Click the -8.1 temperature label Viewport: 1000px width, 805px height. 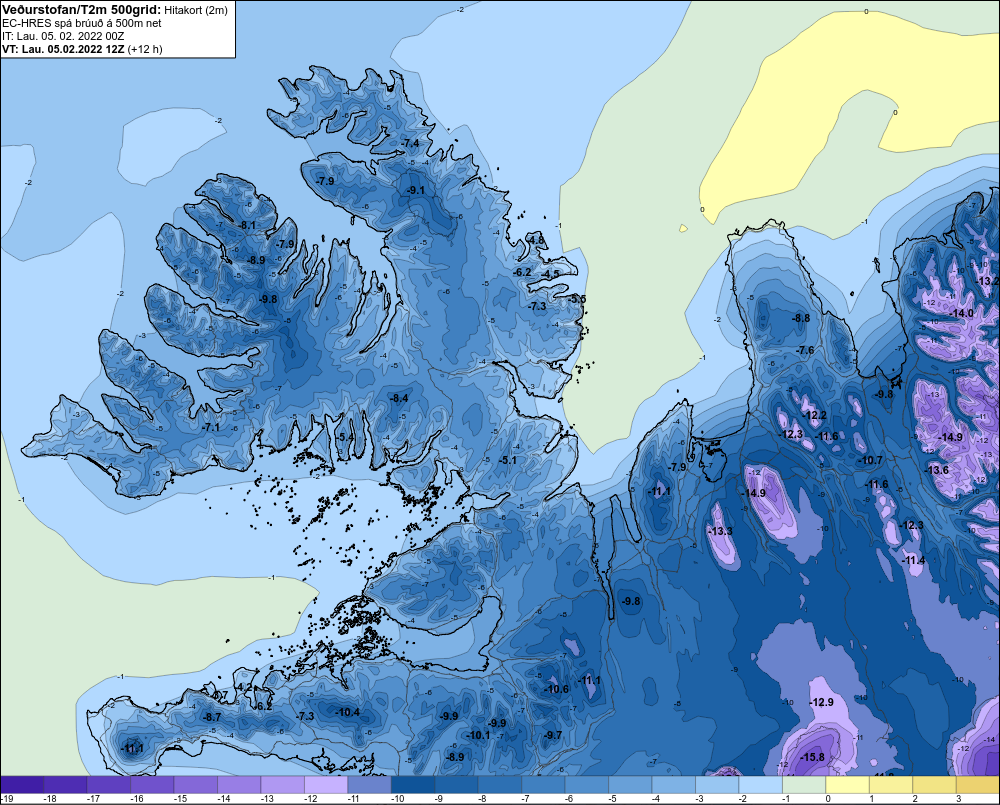[247, 225]
